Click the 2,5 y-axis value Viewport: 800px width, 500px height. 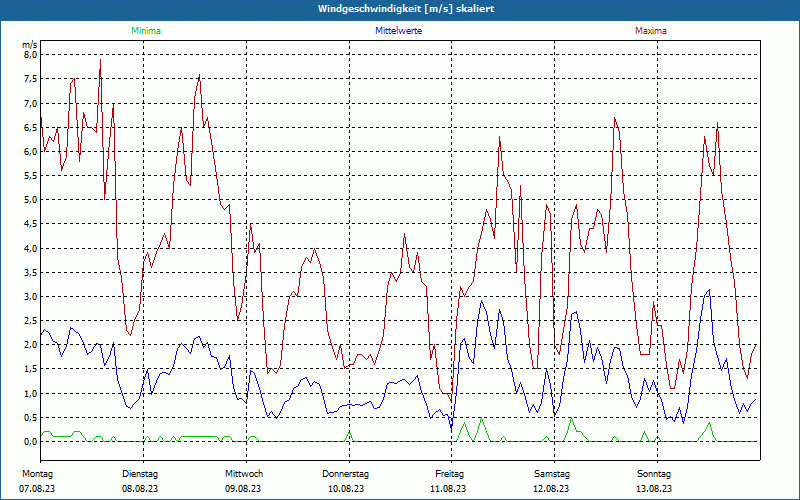31,321
